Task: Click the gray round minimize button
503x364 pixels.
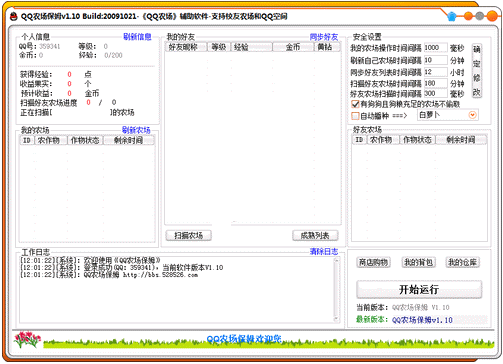Action: click(x=479, y=16)
